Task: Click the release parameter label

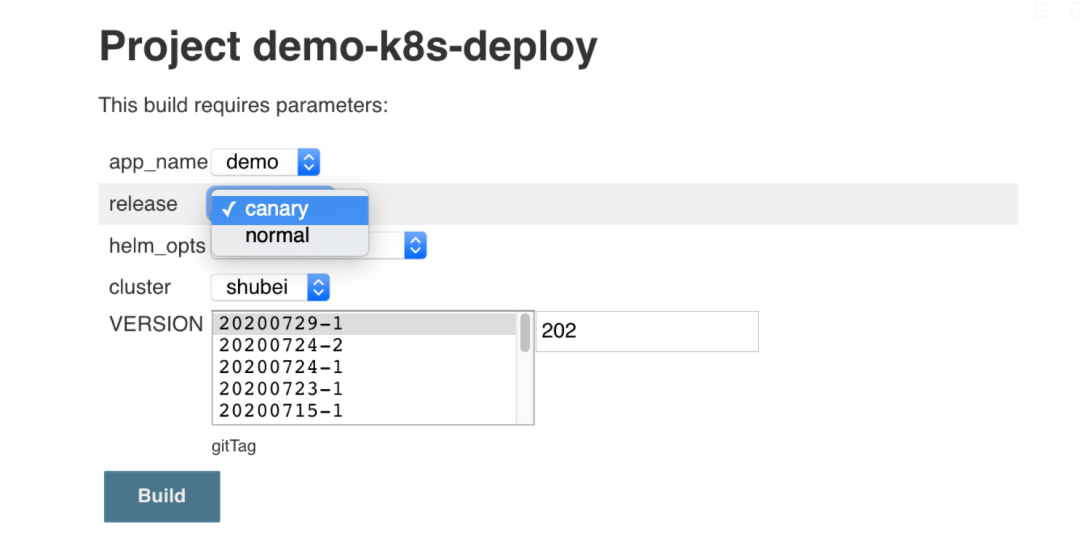Action: coord(143,204)
